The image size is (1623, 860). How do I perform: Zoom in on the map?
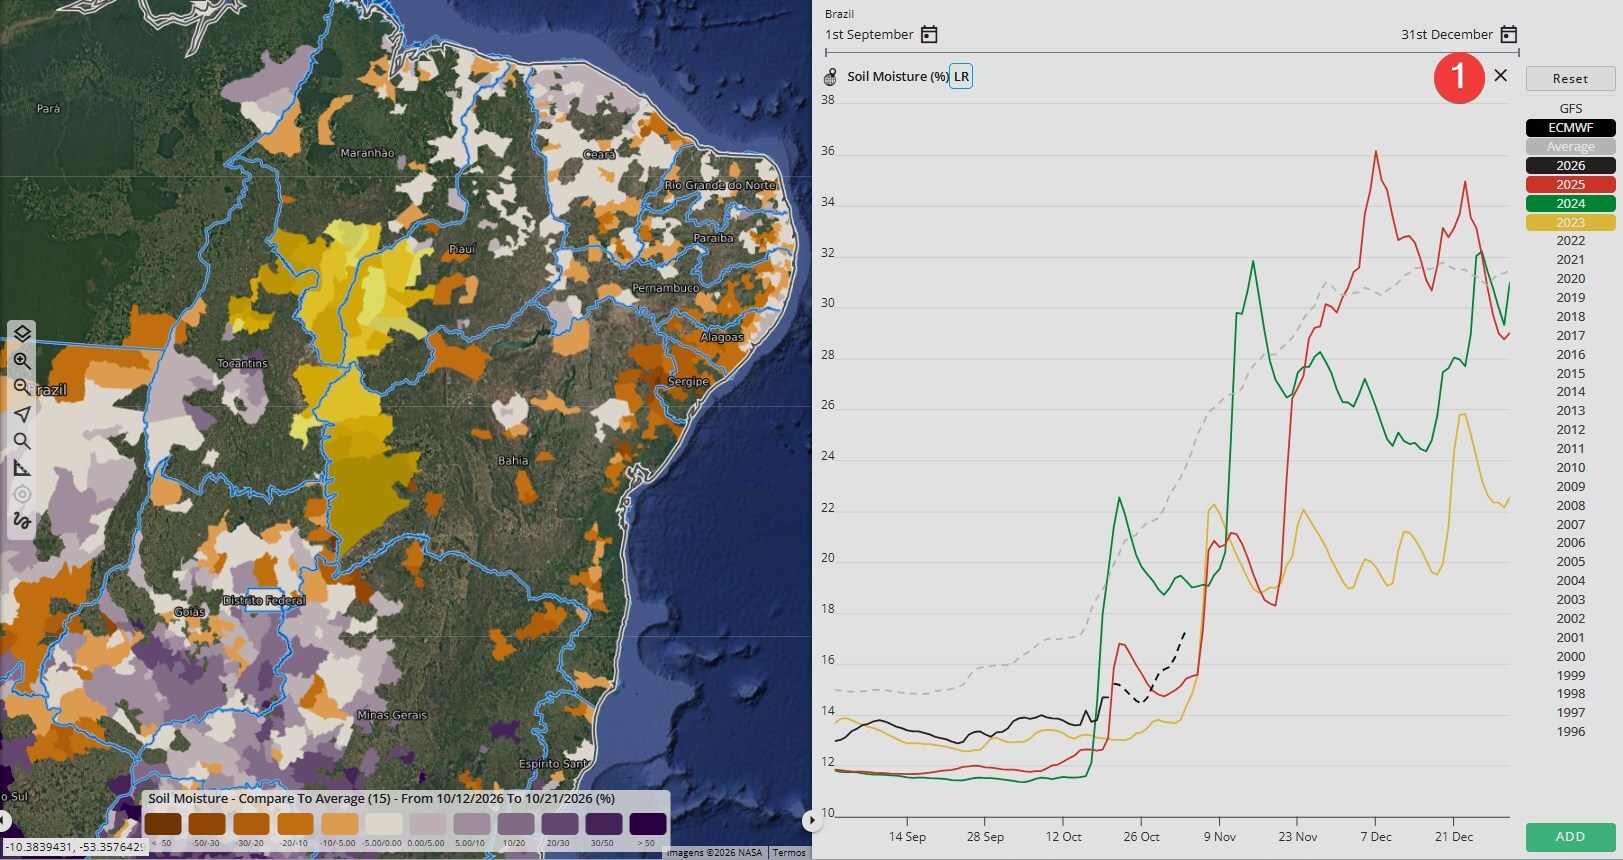pos(22,361)
